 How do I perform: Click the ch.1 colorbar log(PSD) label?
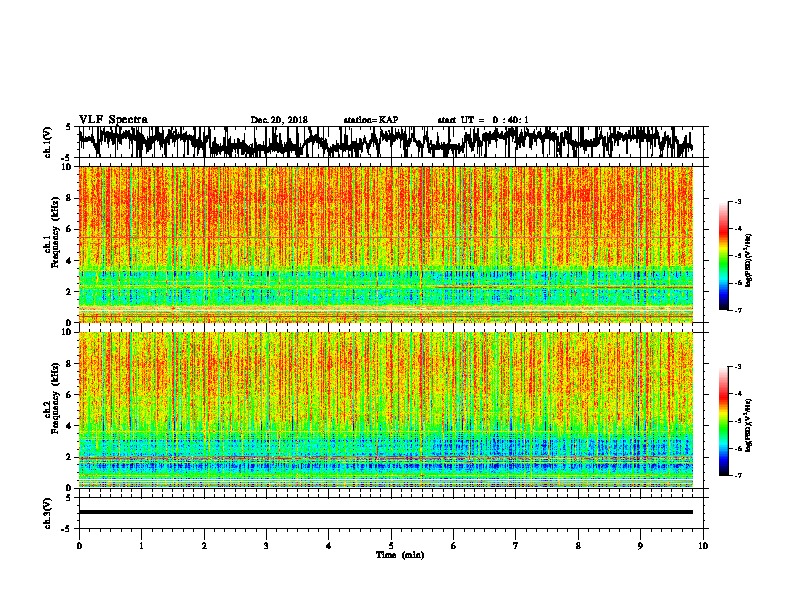749,261
